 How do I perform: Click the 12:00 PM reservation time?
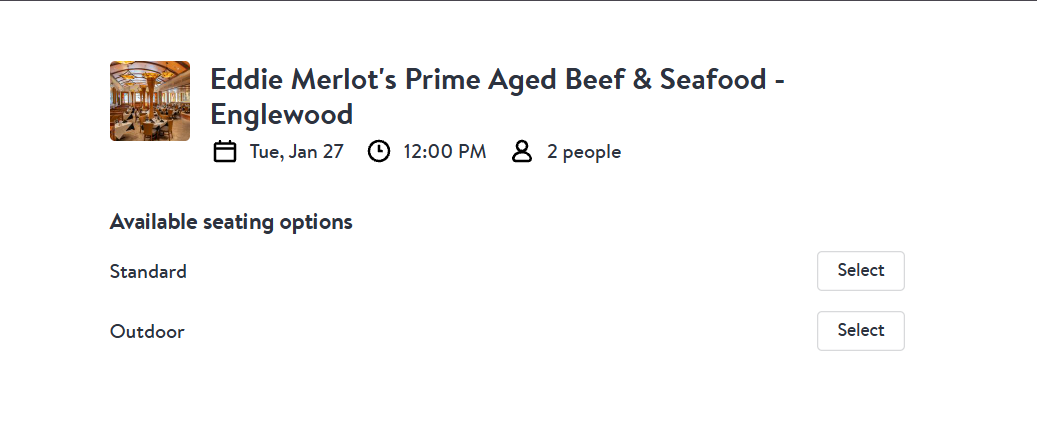445,152
